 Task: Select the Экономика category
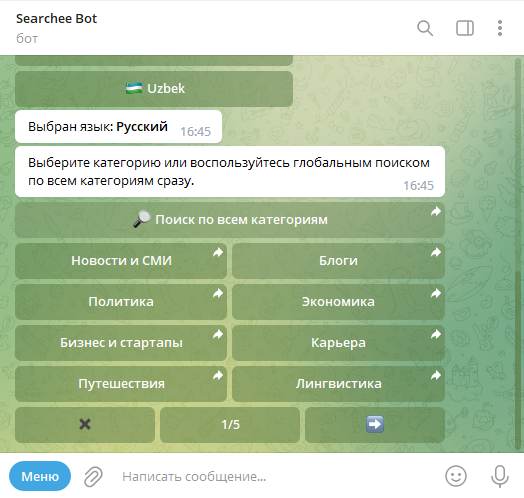338,302
